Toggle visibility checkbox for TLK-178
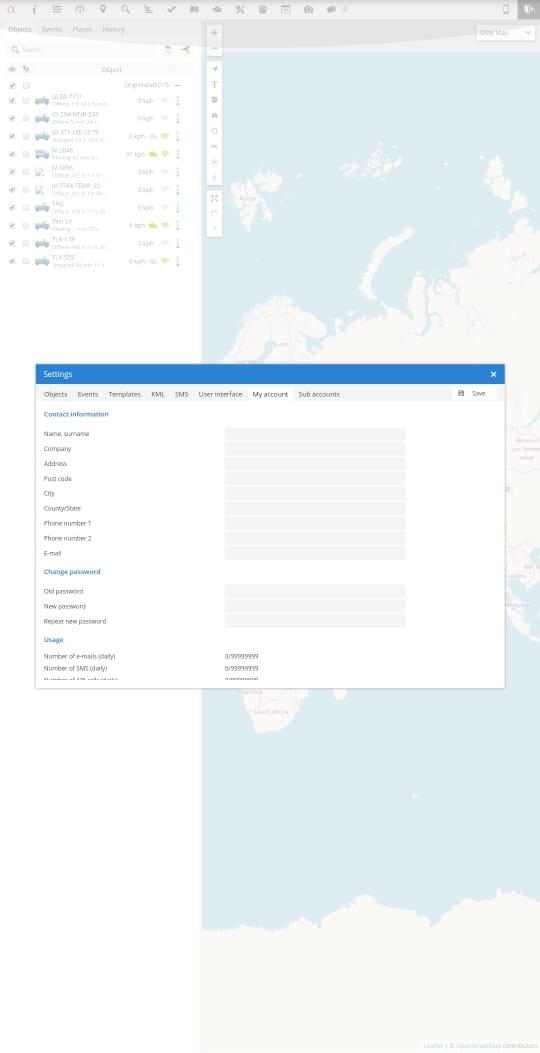The image size is (540, 1053). click(x=12, y=243)
